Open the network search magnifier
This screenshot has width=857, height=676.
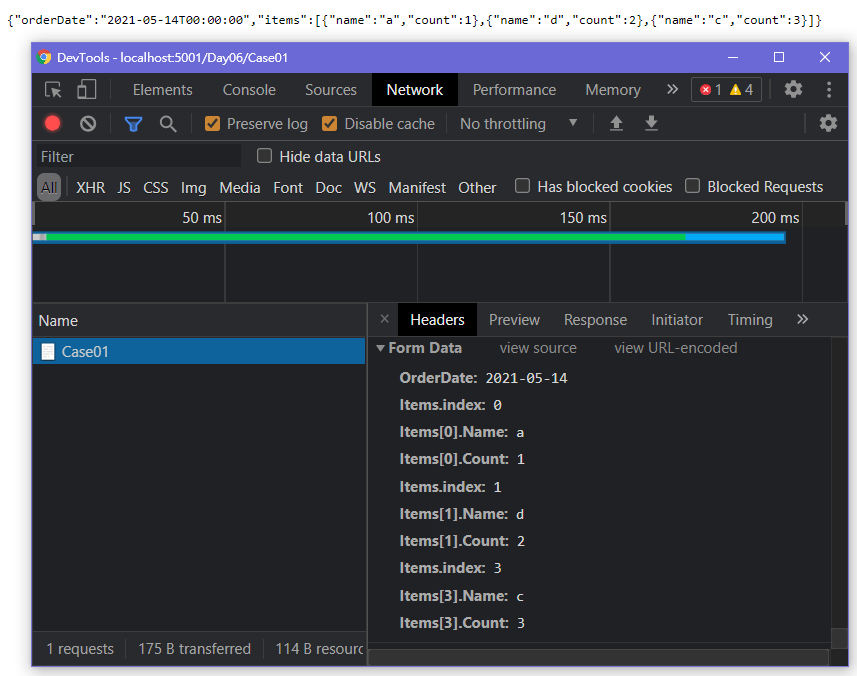(x=168, y=124)
